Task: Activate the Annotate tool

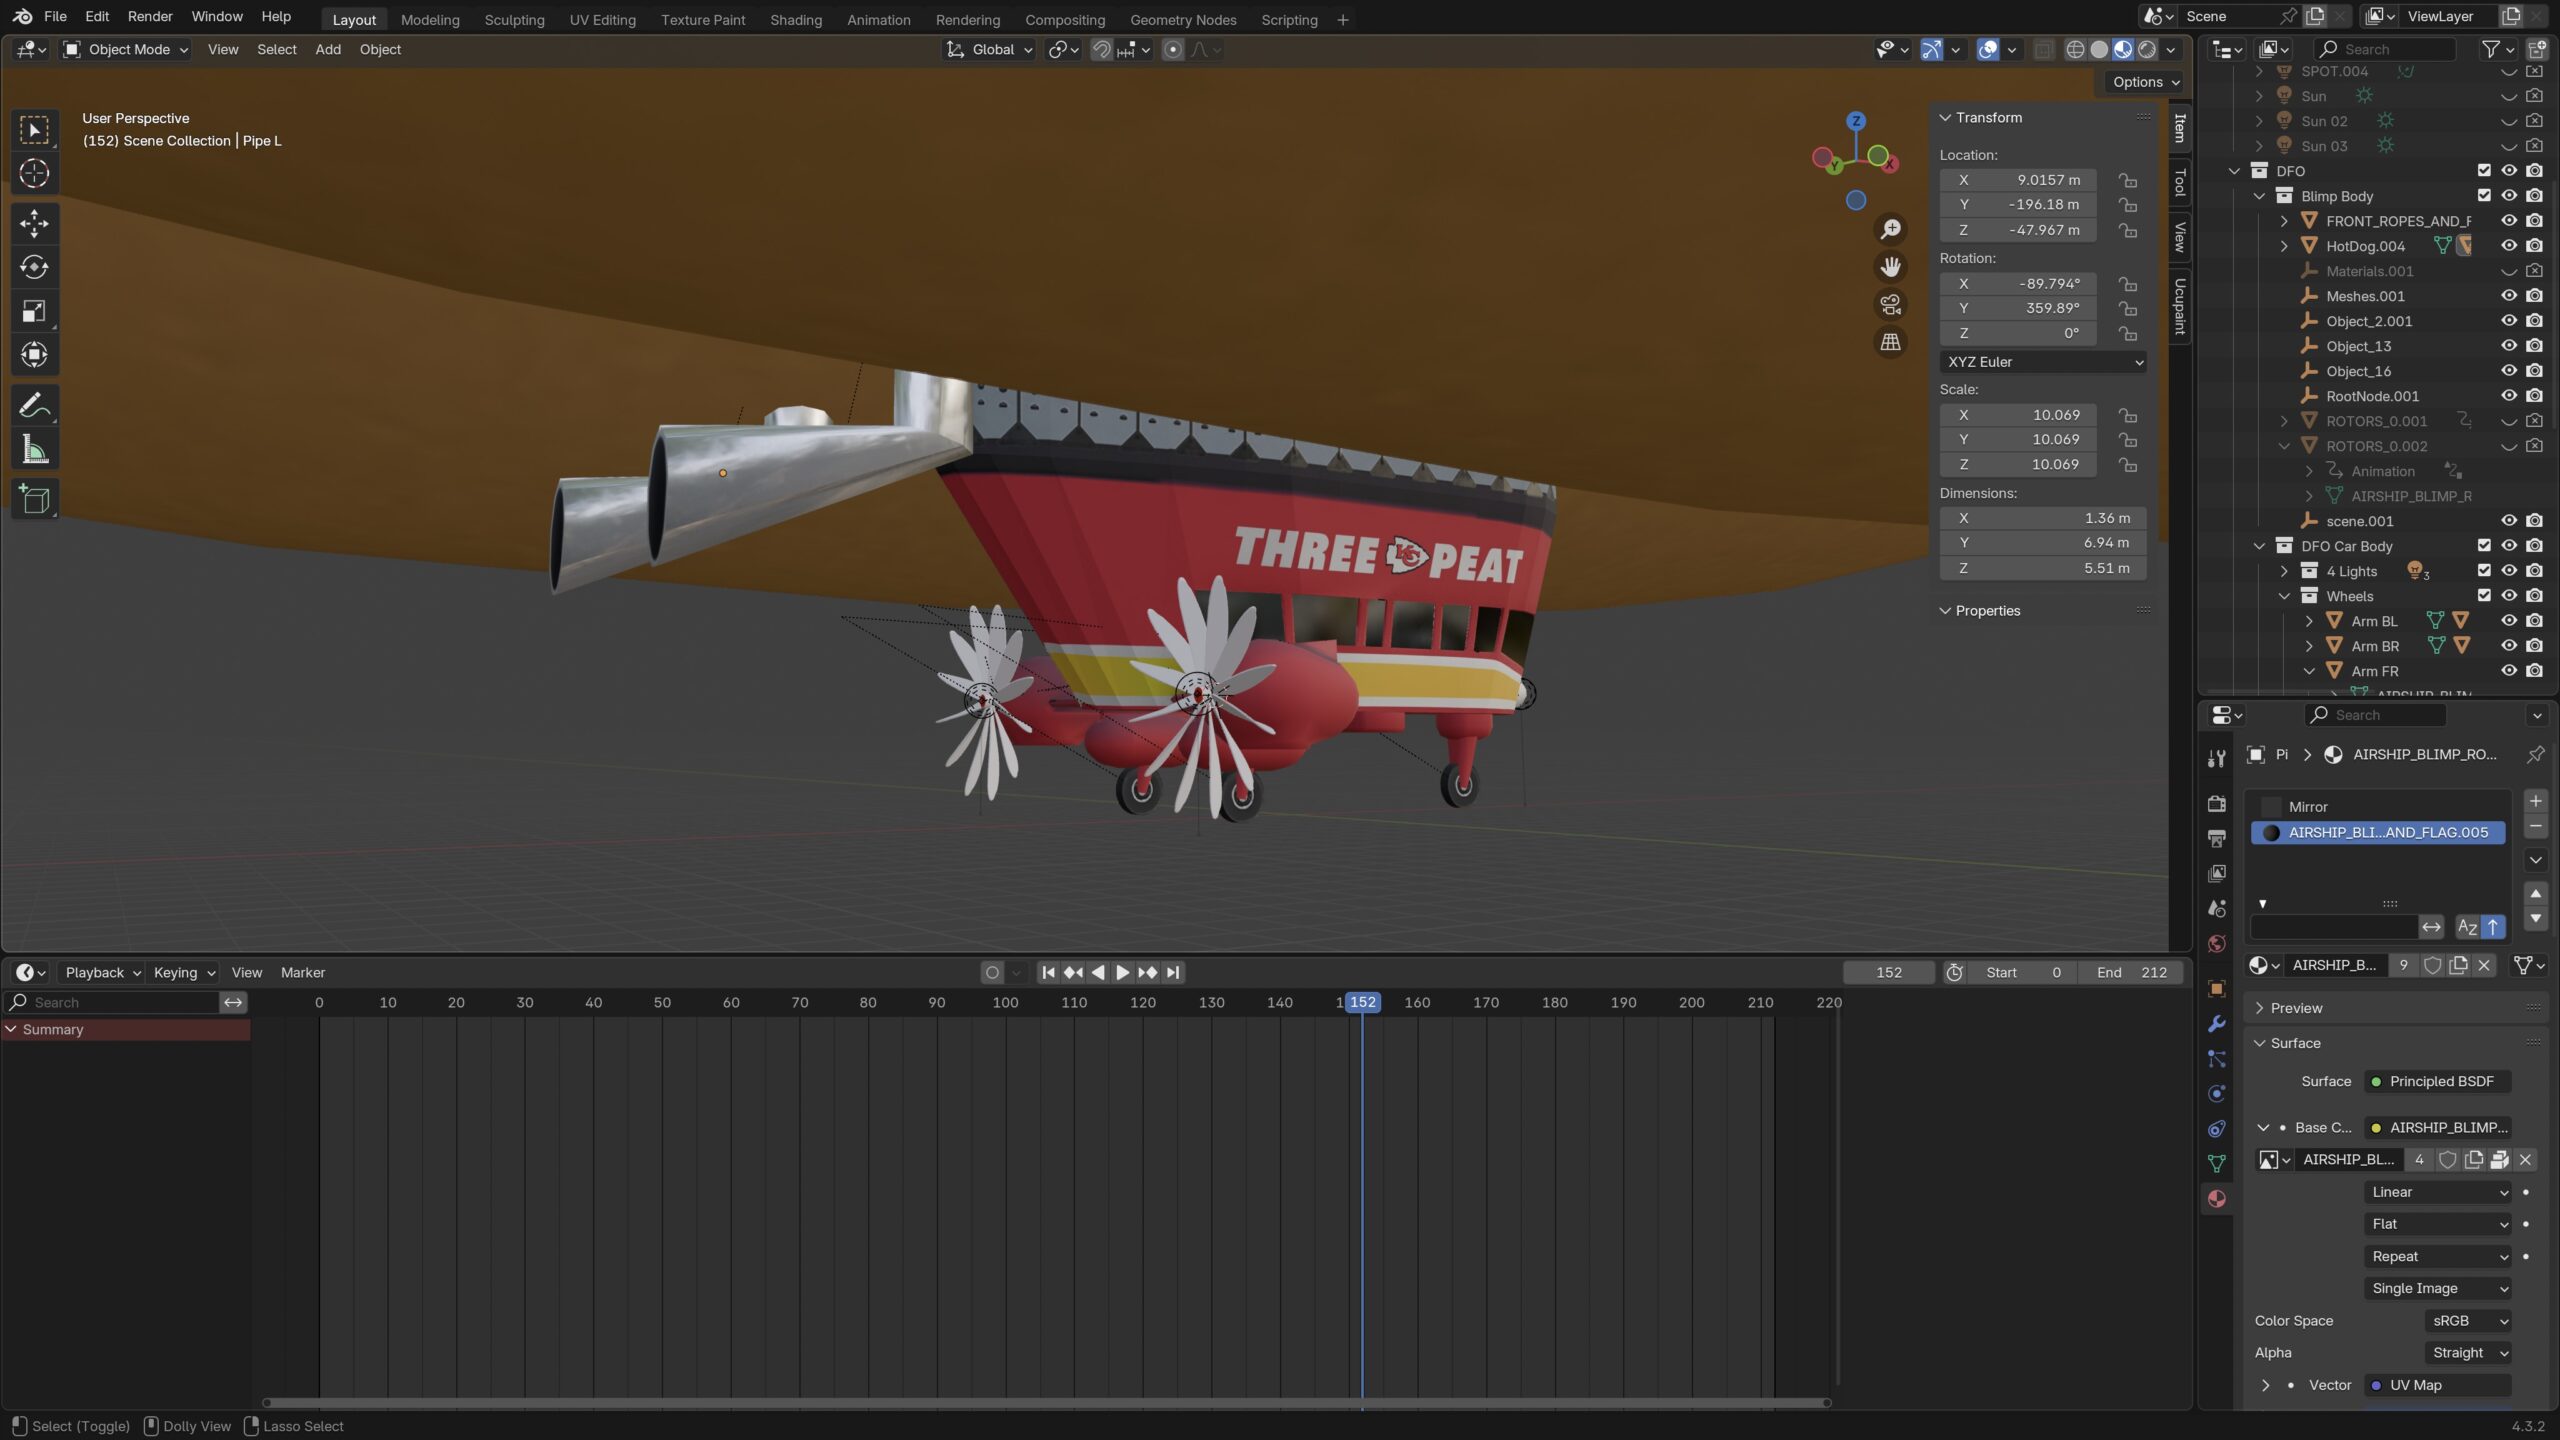Action: tap(34, 404)
